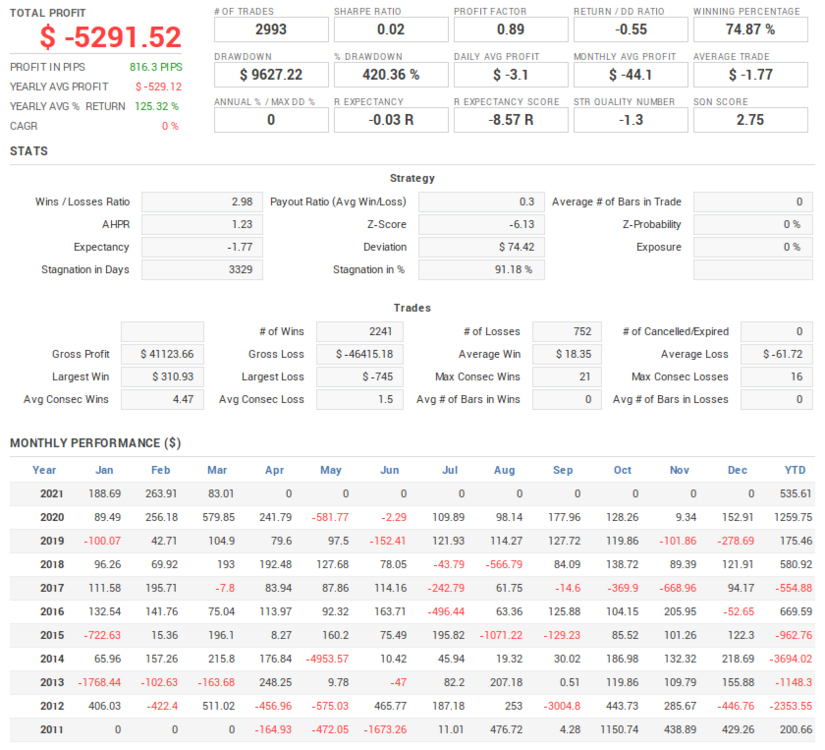
Task: Select the # of Wins field 2241
Action: [x=360, y=332]
